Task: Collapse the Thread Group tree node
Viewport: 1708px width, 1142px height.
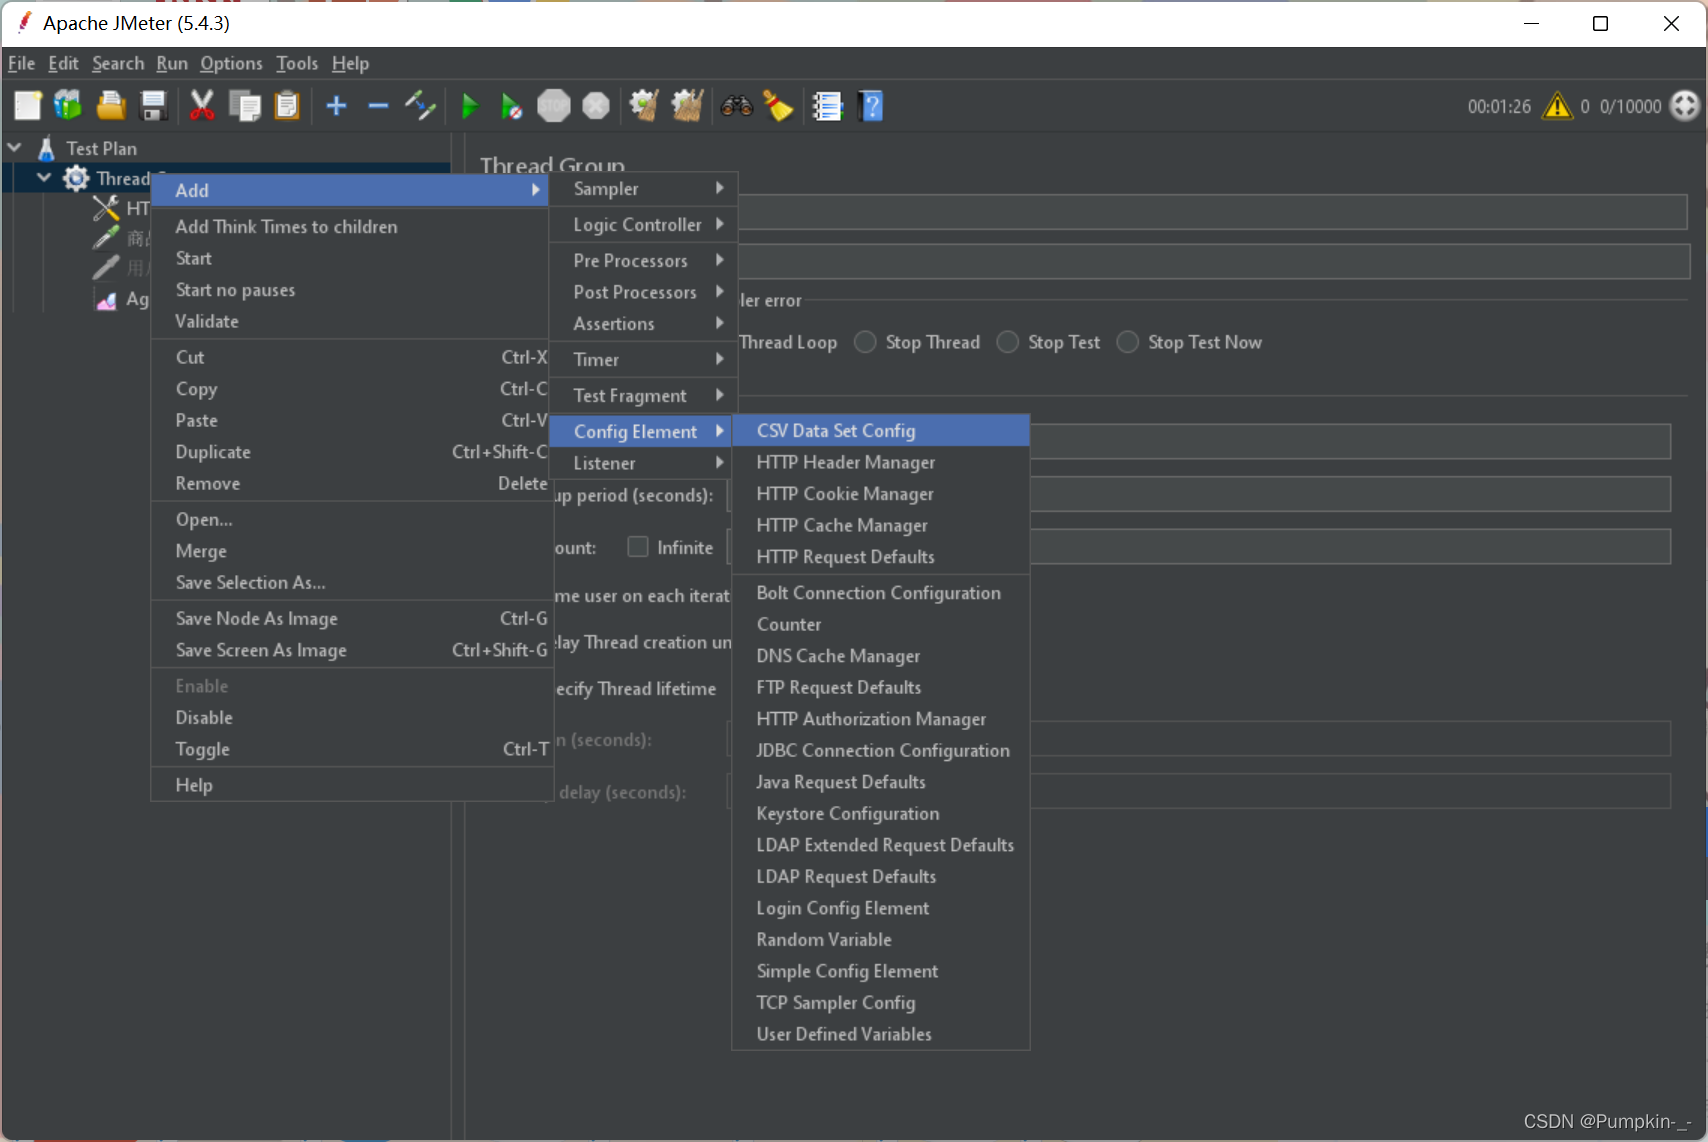Action: (x=44, y=178)
